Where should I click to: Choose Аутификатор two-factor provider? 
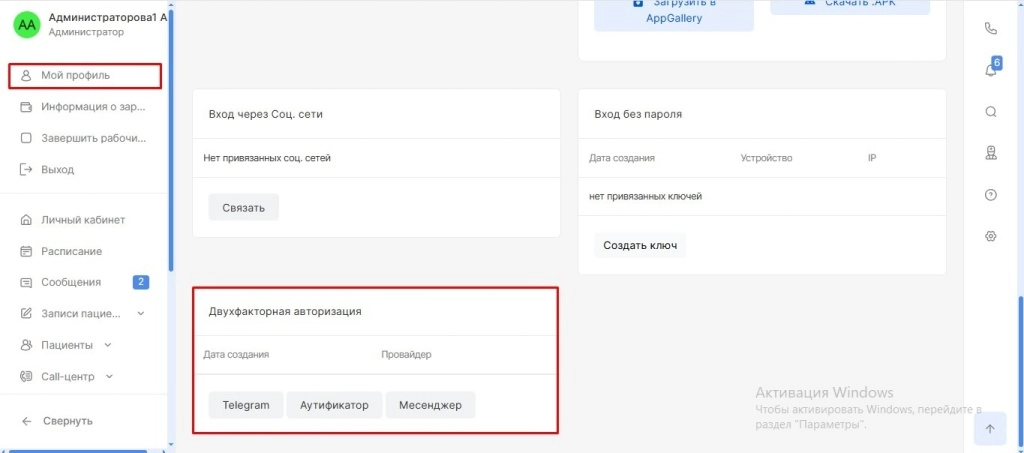tap(334, 405)
